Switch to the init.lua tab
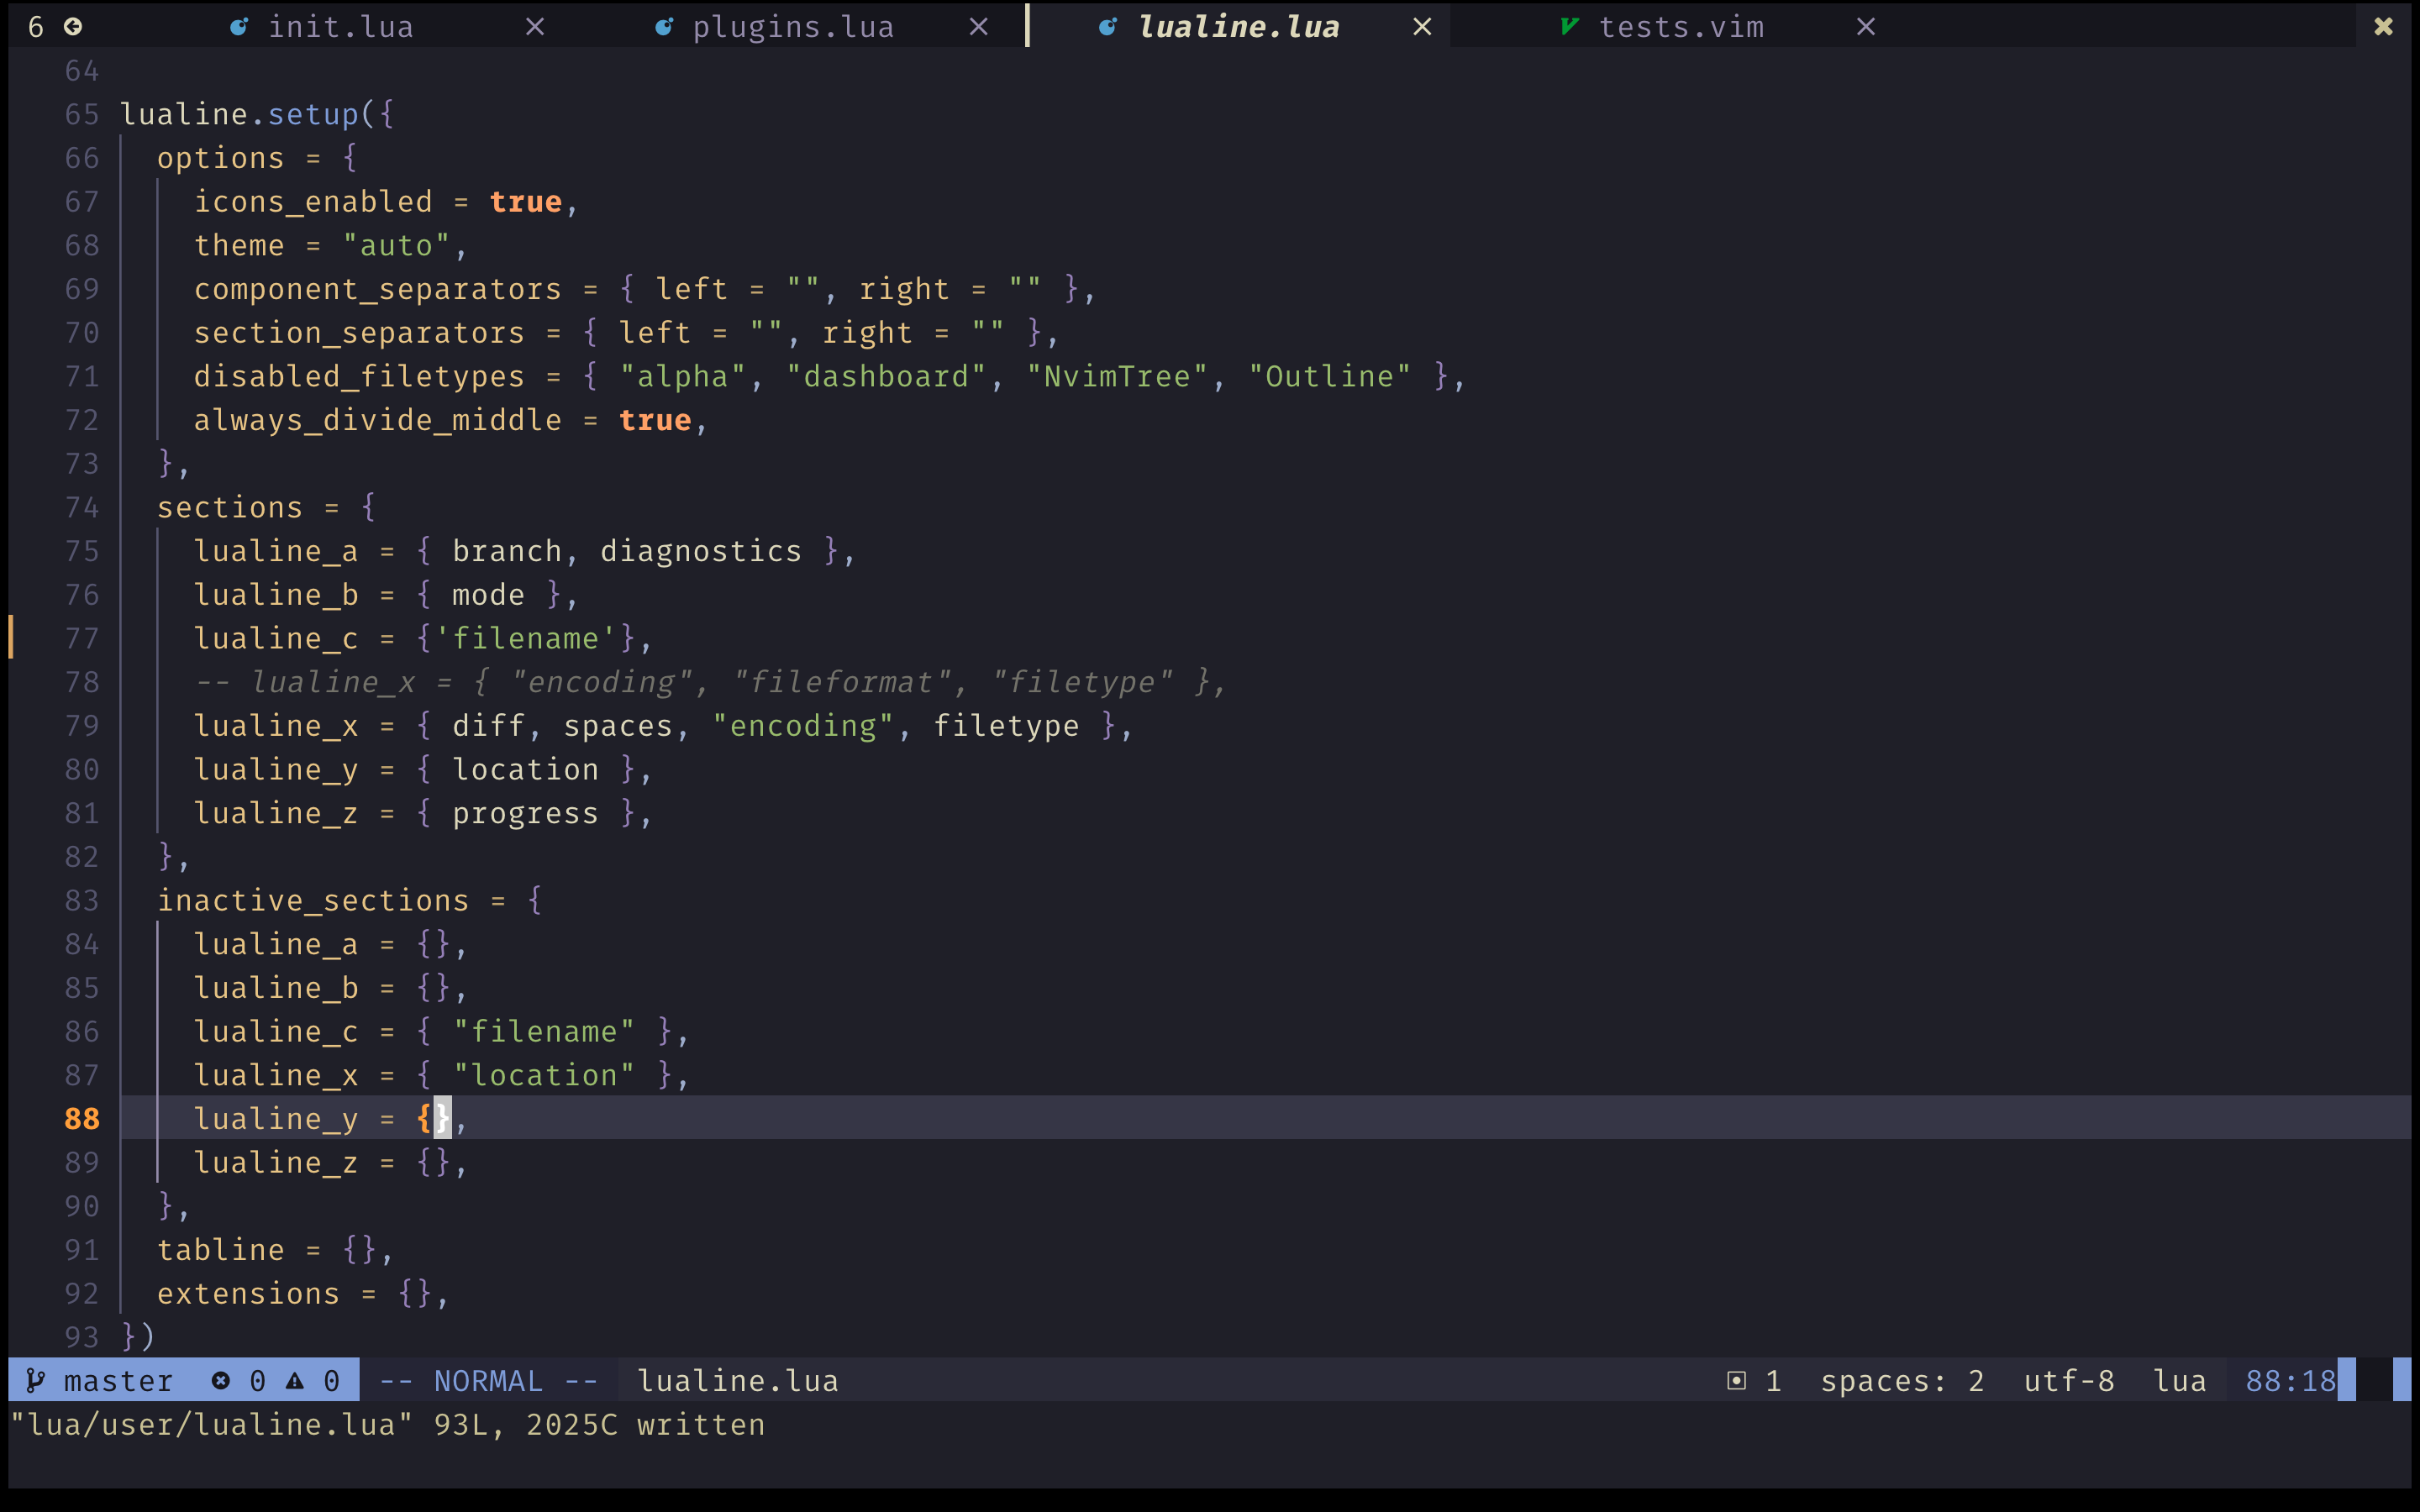The height and width of the screenshot is (1512, 2420). (x=340, y=27)
